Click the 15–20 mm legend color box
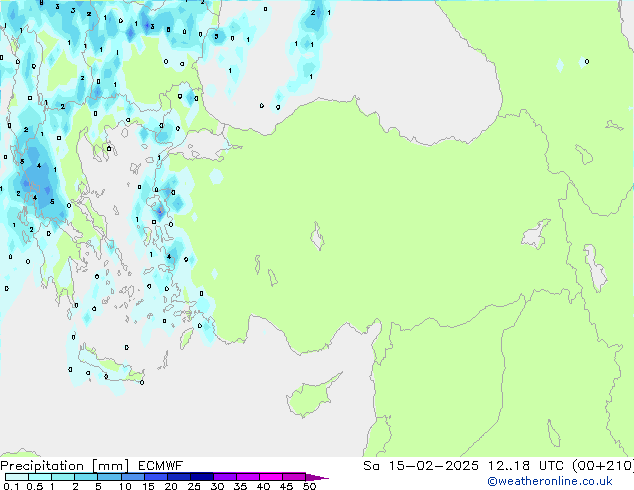 pyautogui.click(x=156, y=477)
